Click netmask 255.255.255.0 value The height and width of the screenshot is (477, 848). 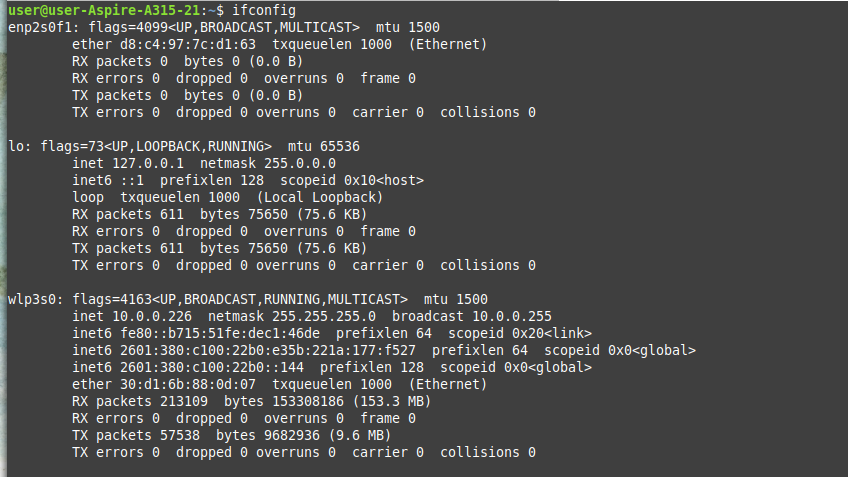323,316
